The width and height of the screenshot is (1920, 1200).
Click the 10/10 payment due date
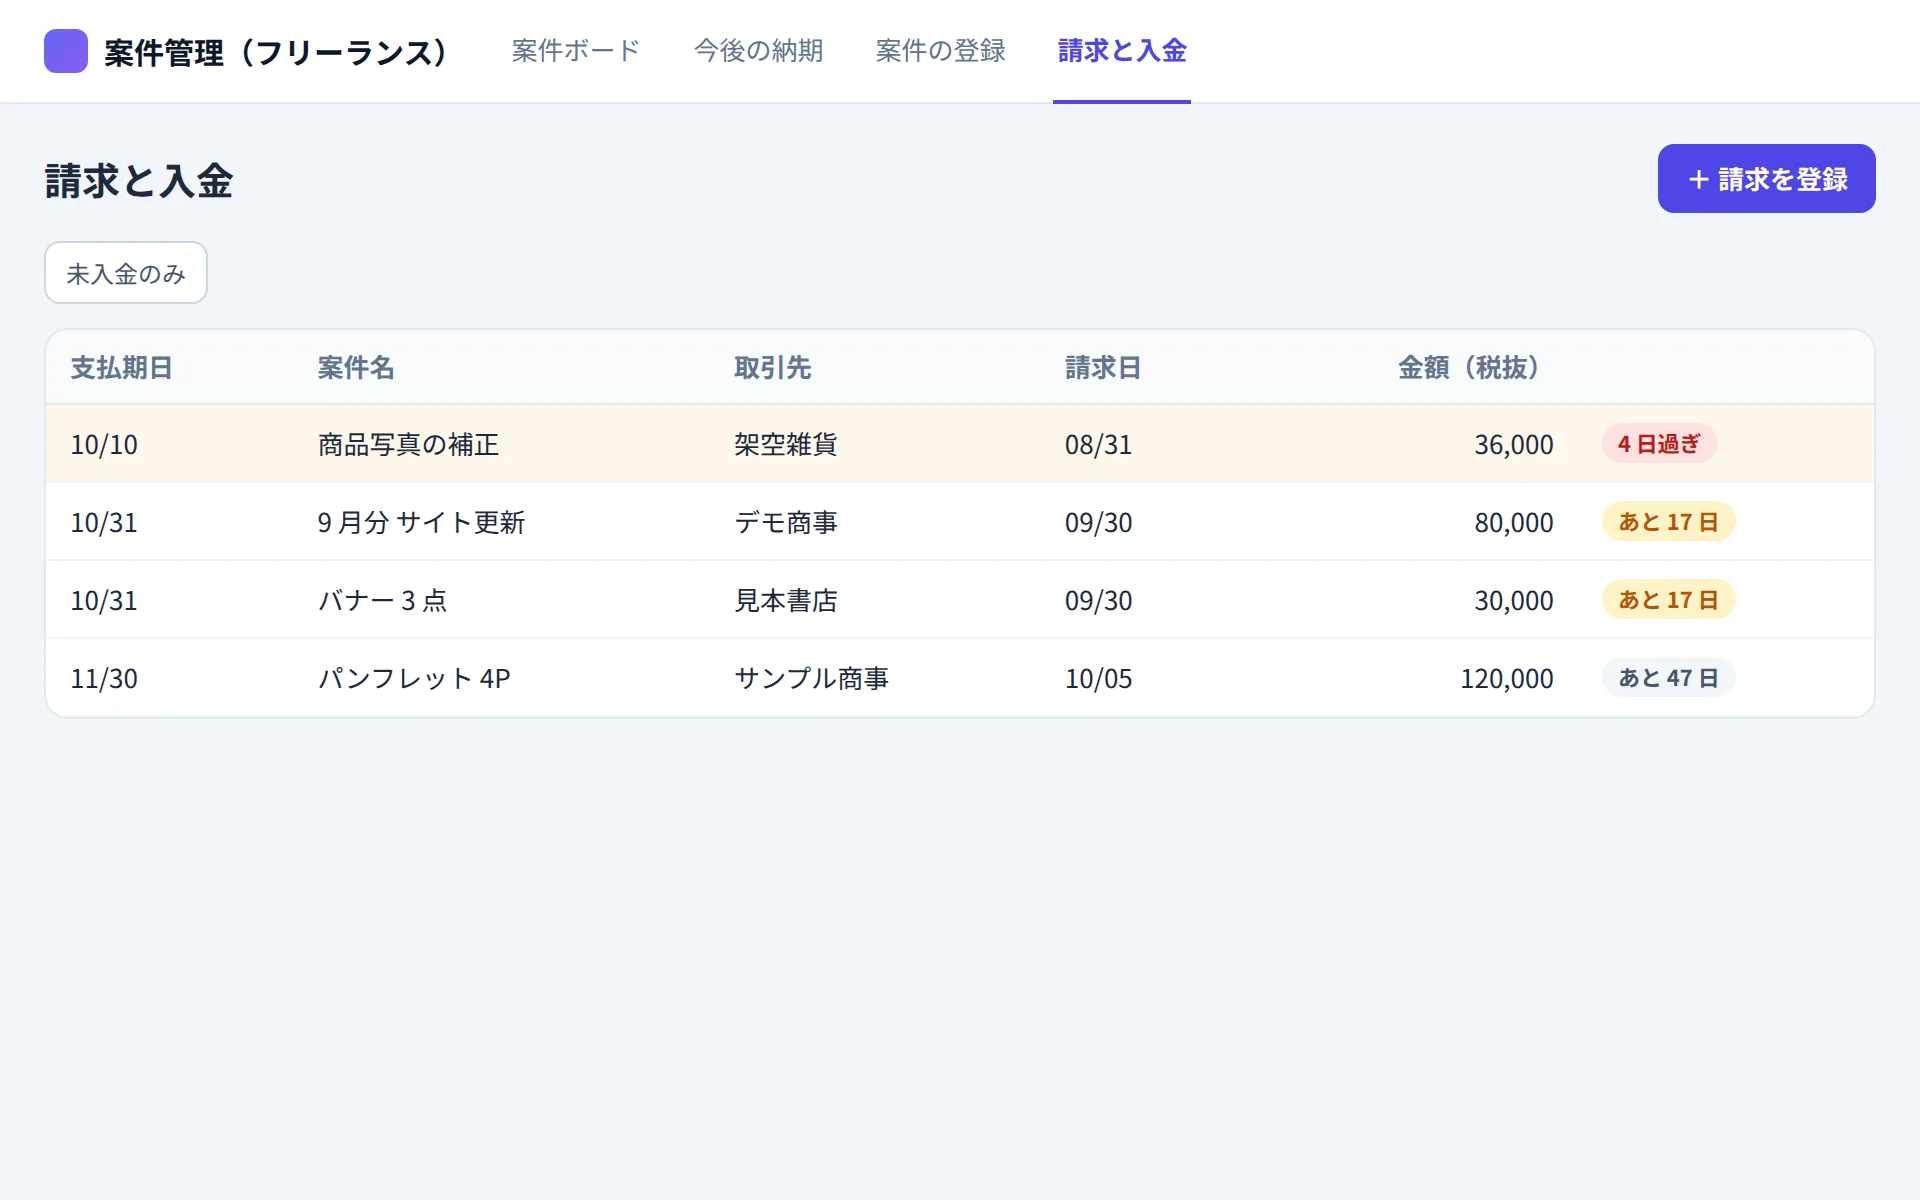tap(104, 444)
